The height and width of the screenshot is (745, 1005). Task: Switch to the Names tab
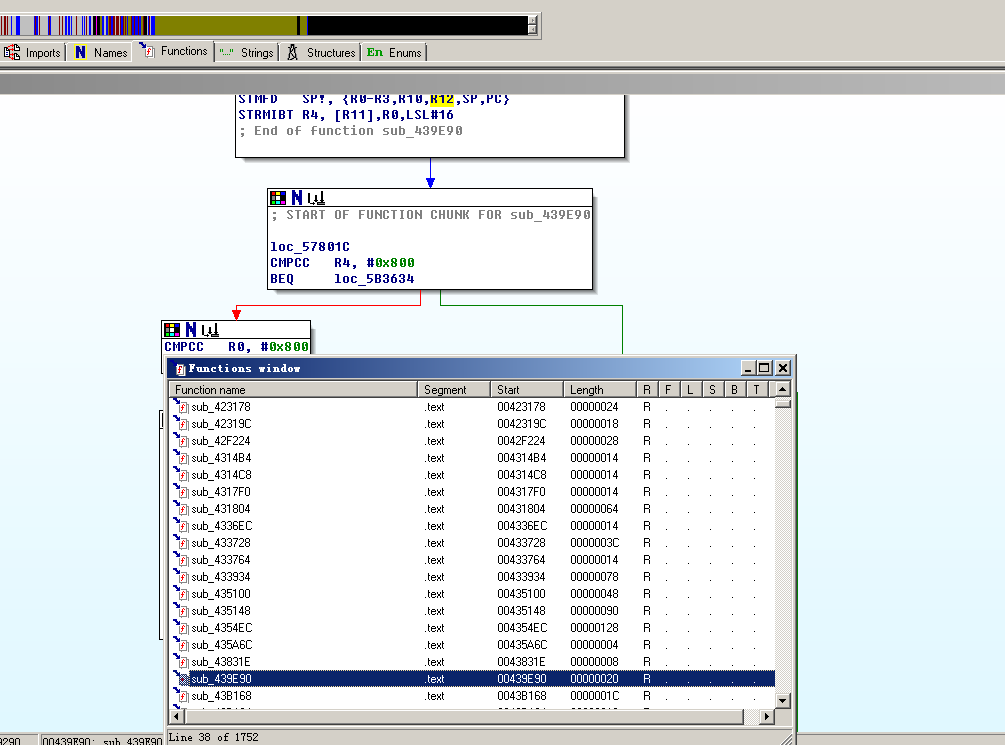point(100,52)
